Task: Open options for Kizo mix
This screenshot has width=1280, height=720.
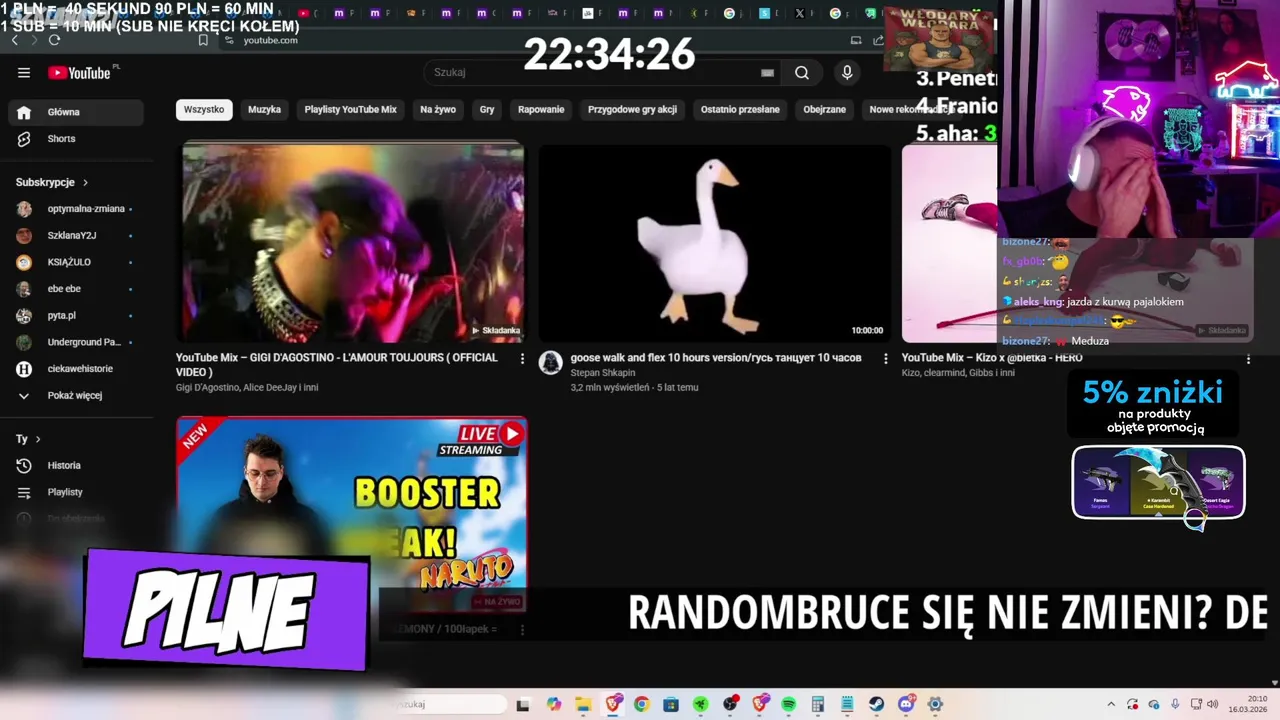Action: click(x=1248, y=358)
